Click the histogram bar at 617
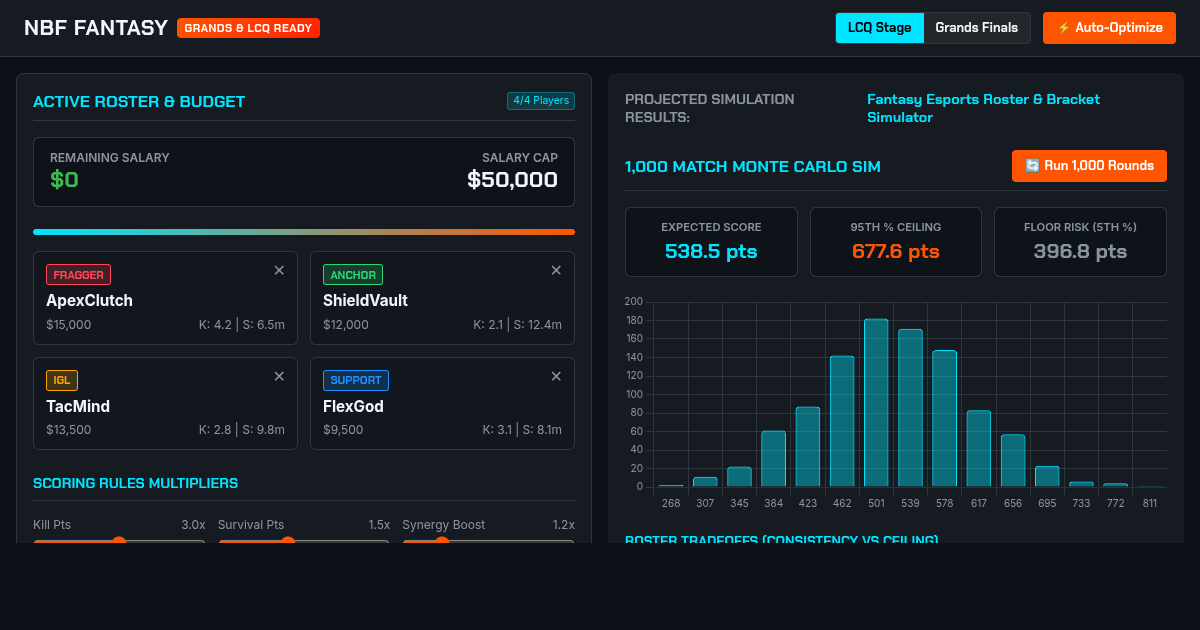Image resolution: width=1200 pixels, height=630 pixels. tap(979, 449)
